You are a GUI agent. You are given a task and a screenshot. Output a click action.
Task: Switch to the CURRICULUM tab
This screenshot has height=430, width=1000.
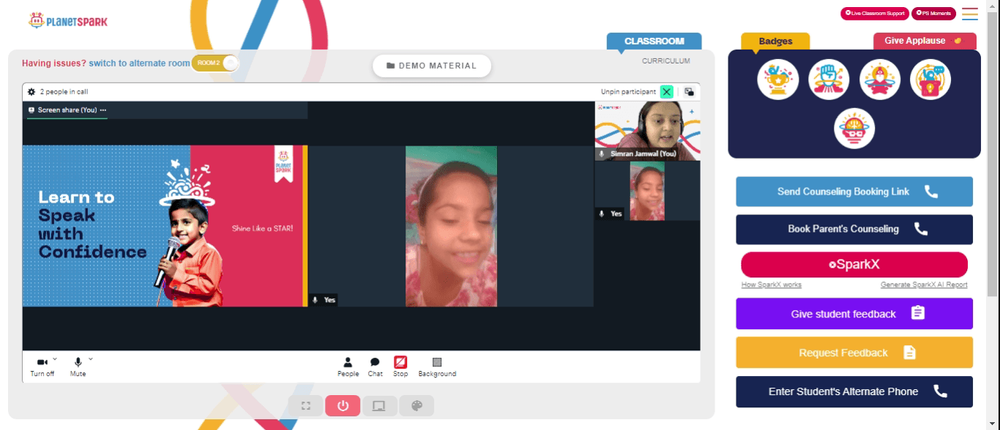(666, 61)
